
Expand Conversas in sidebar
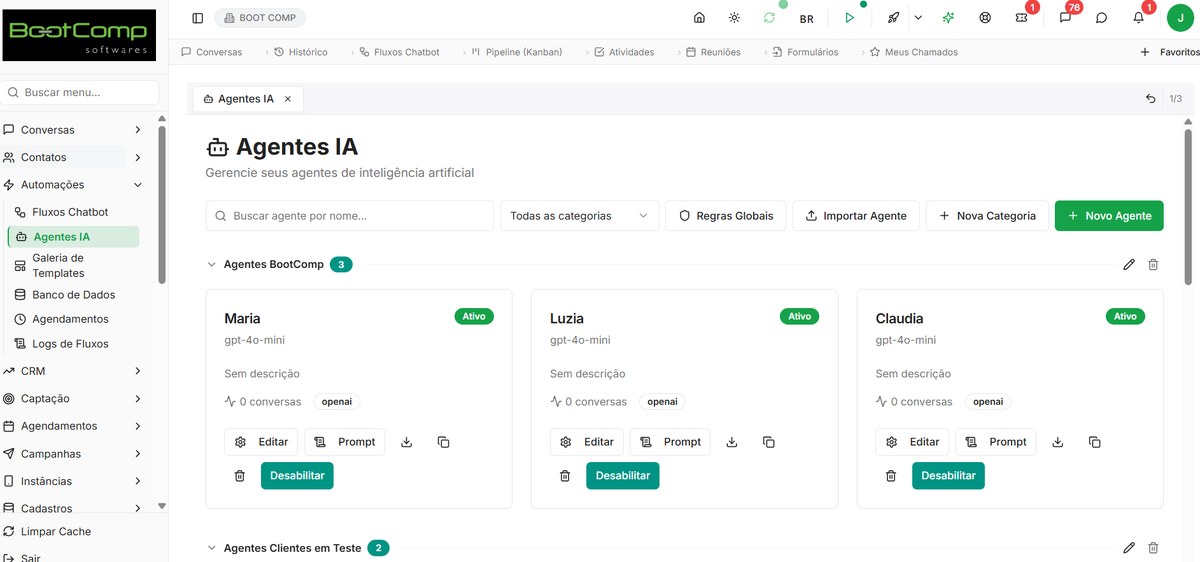click(x=72, y=130)
